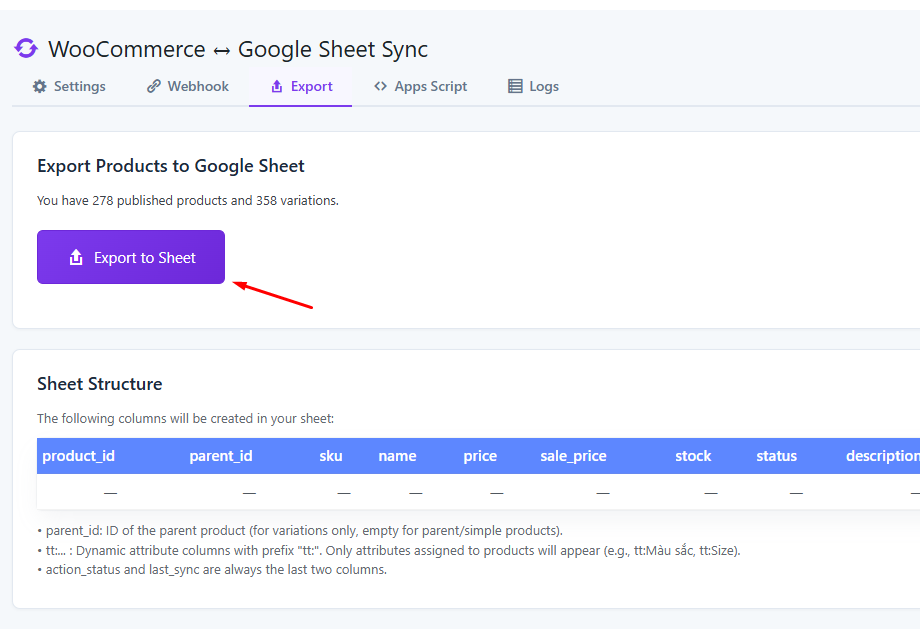Click the WooCommerce ↔ Google Sheet Sync title
Screen dimensions: 920x629
point(238,49)
